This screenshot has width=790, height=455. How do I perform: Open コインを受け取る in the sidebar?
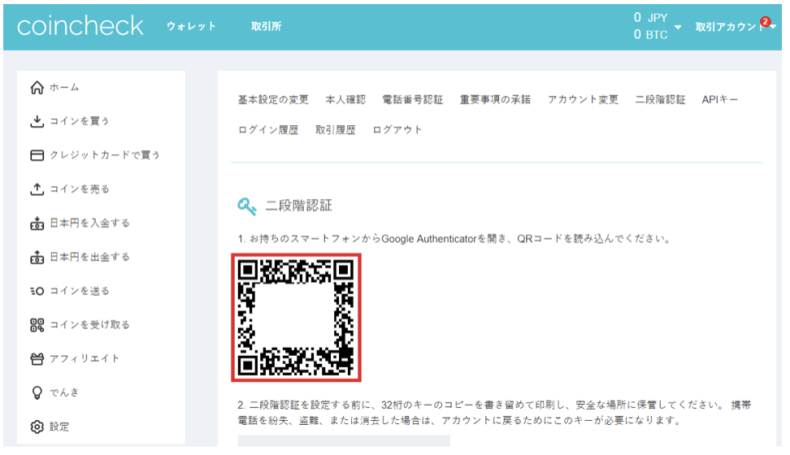89,325
